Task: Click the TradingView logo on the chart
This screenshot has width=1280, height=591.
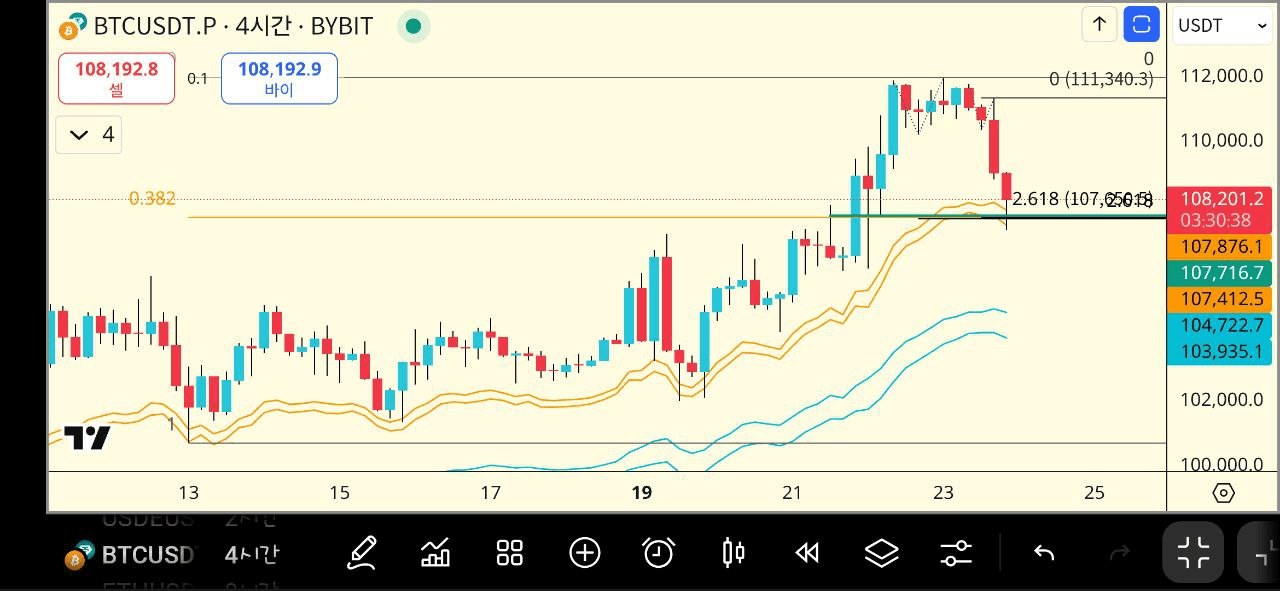Action: pyautogui.click(x=87, y=438)
